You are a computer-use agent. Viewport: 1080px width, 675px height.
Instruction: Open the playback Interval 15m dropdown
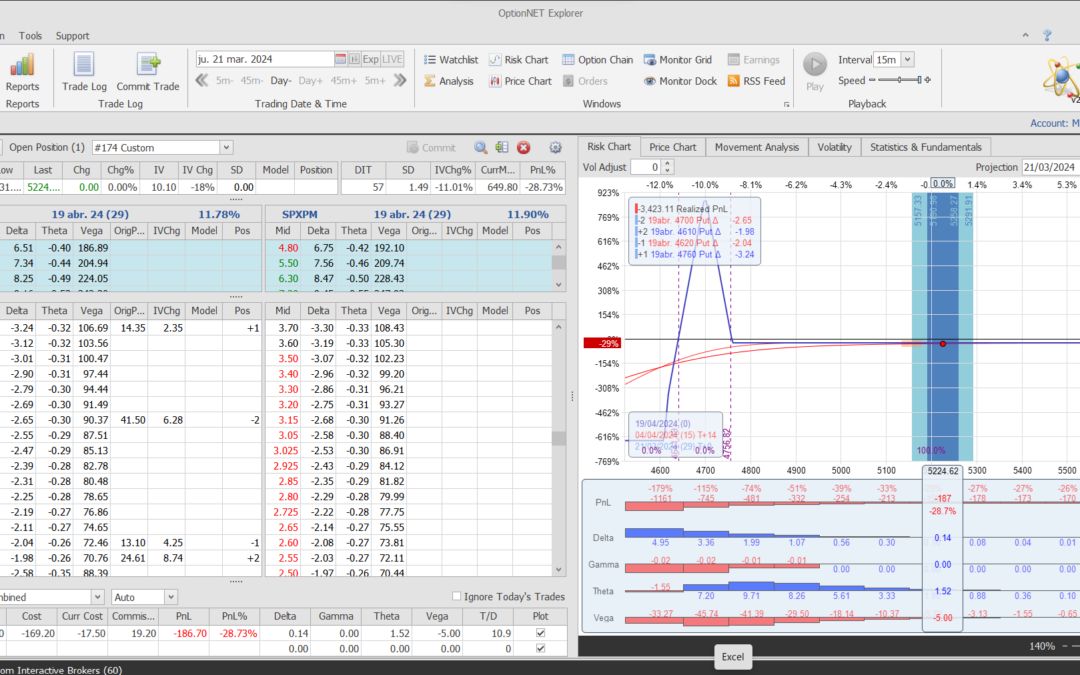point(907,60)
